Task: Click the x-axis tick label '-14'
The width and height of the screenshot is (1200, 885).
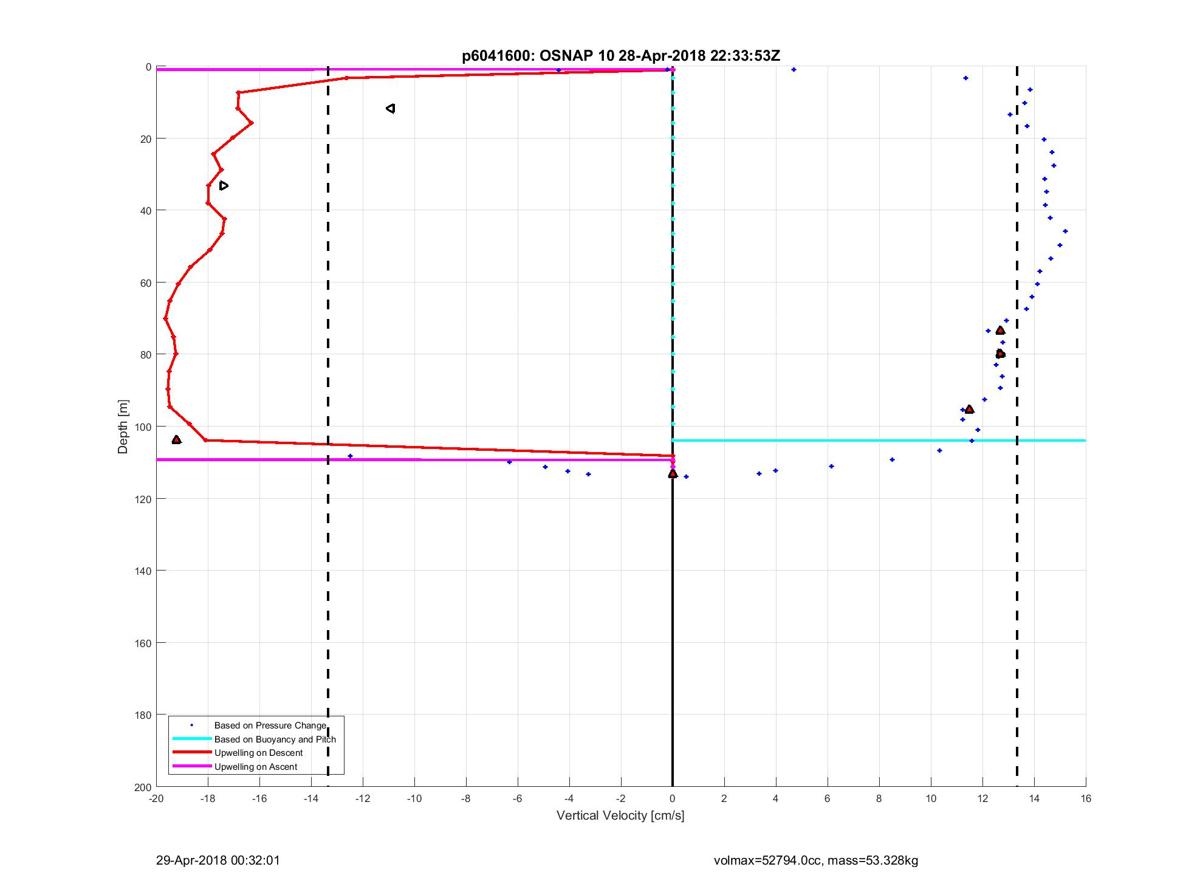Action: coord(311,799)
